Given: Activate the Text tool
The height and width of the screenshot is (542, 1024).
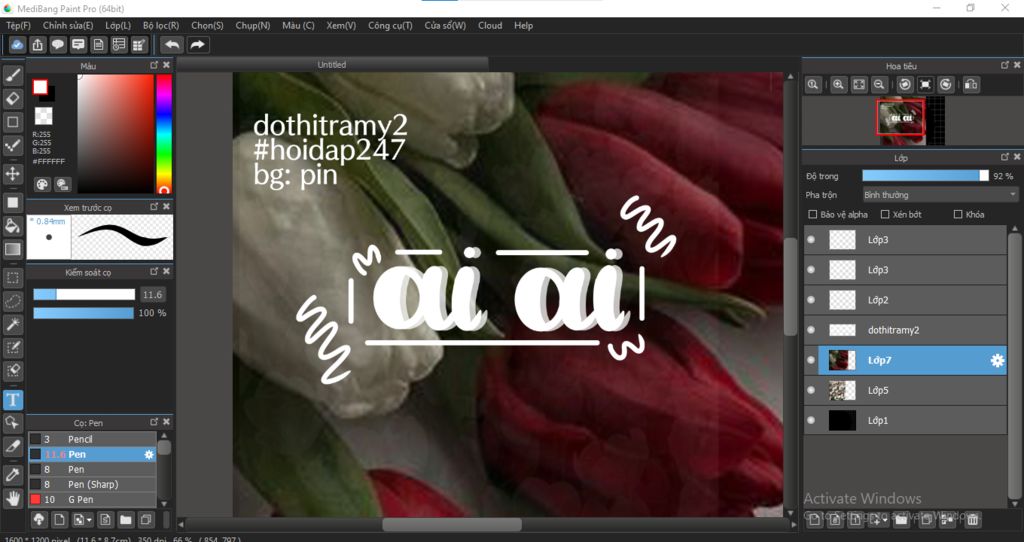Looking at the screenshot, I should pos(12,400).
